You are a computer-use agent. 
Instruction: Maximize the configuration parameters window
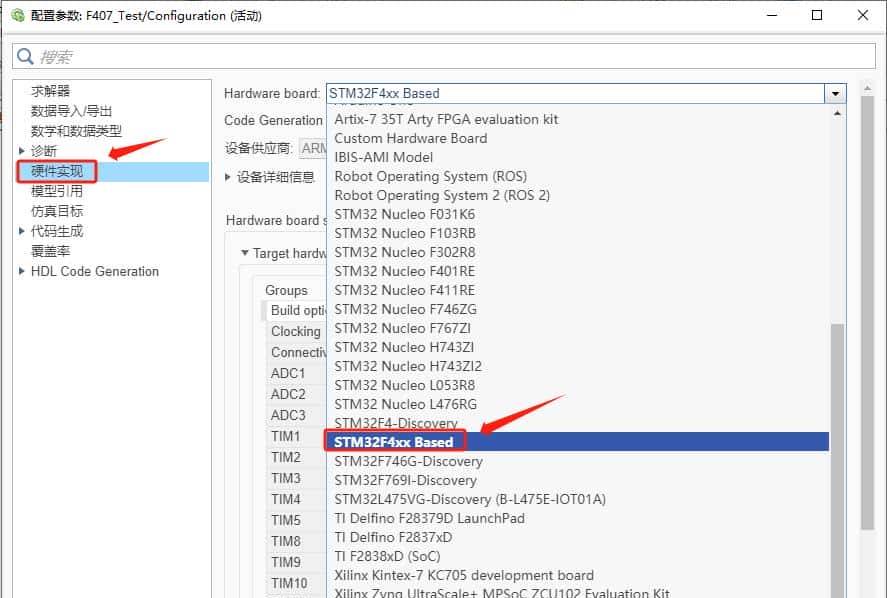tap(817, 15)
